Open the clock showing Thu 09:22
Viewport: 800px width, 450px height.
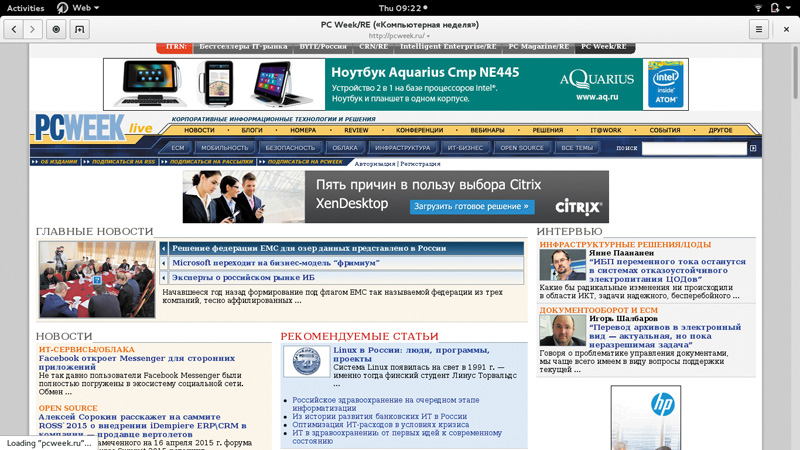click(403, 8)
